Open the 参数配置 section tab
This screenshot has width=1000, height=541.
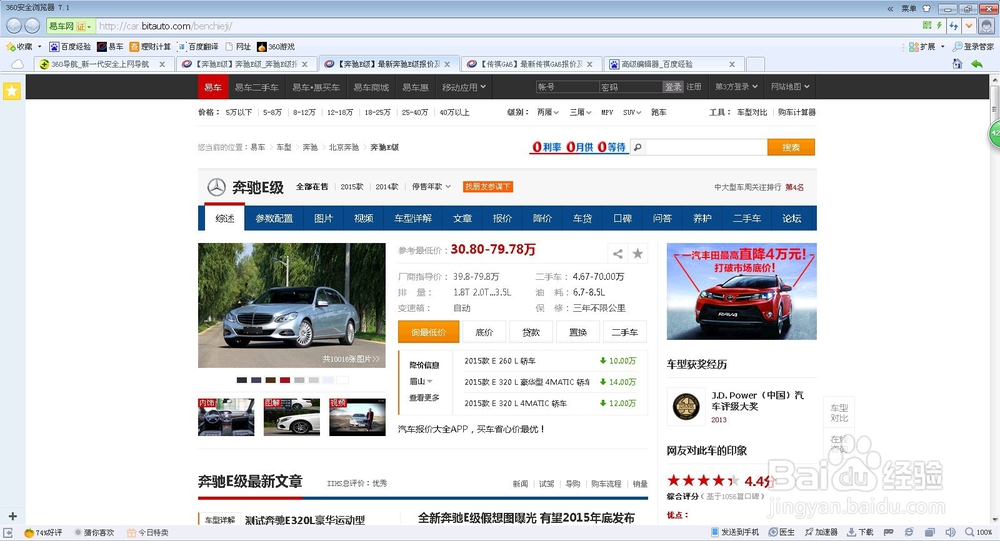(274, 218)
